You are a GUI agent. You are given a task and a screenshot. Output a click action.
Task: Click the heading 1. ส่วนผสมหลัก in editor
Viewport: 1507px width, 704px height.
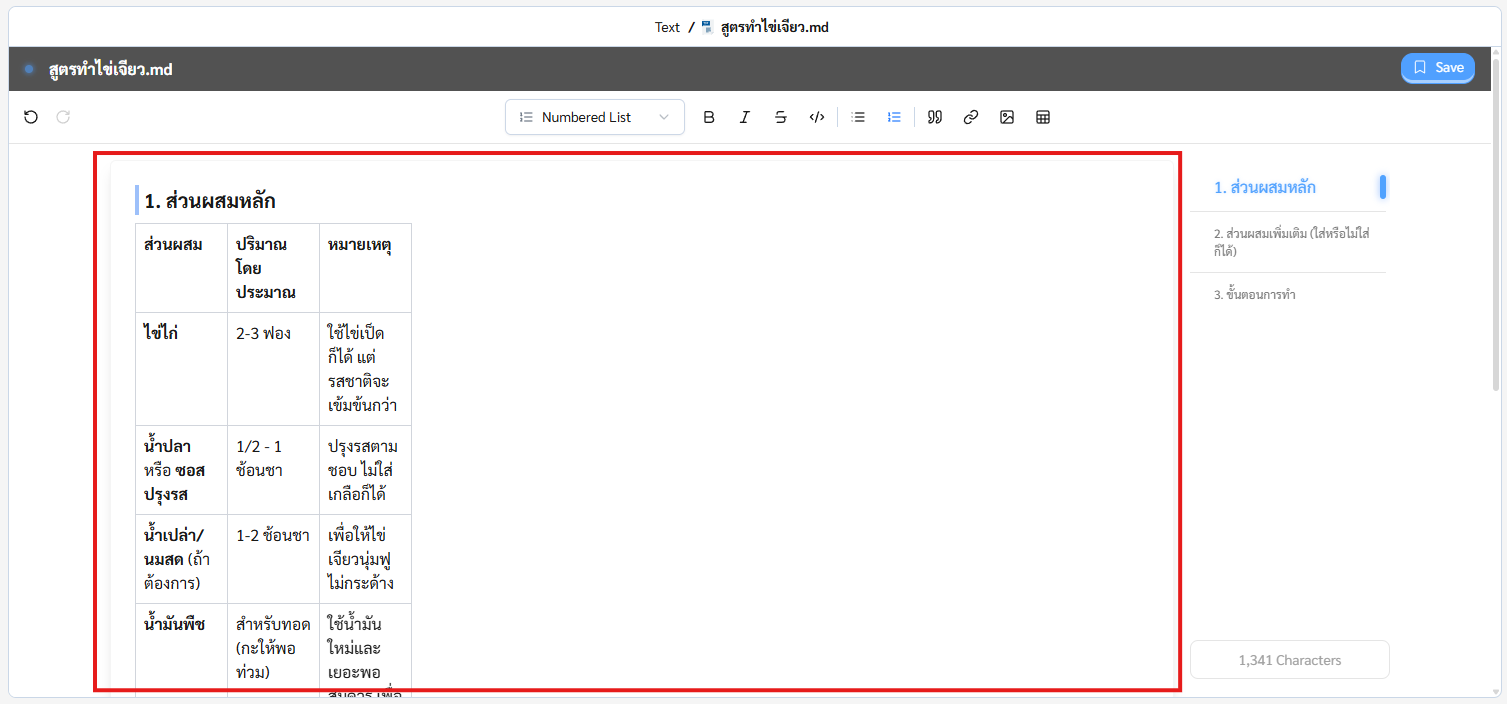(x=210, y=201)
